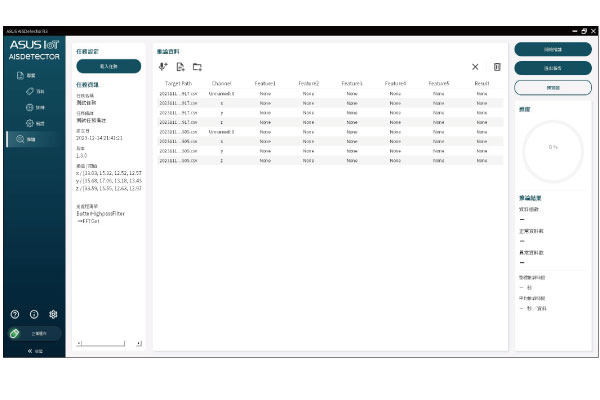The height and width of the screenshot is (400, 600).
Task: Click the add file icon in toolbar
Action: point(180,67)
